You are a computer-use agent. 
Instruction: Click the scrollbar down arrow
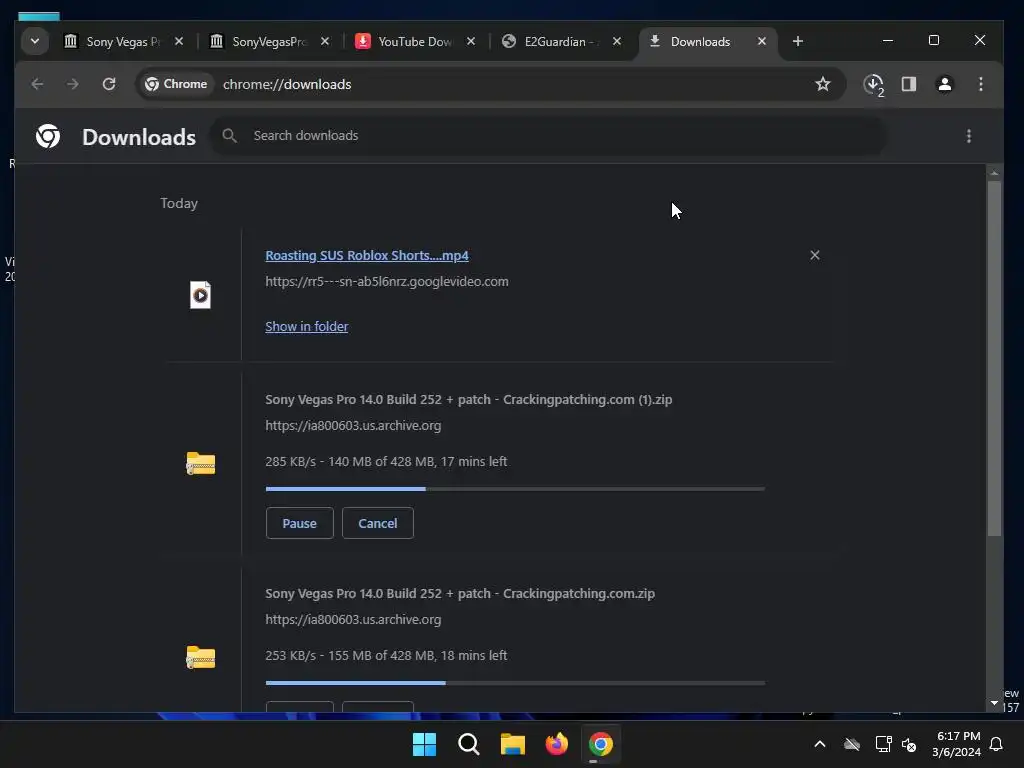coord(994,703)
